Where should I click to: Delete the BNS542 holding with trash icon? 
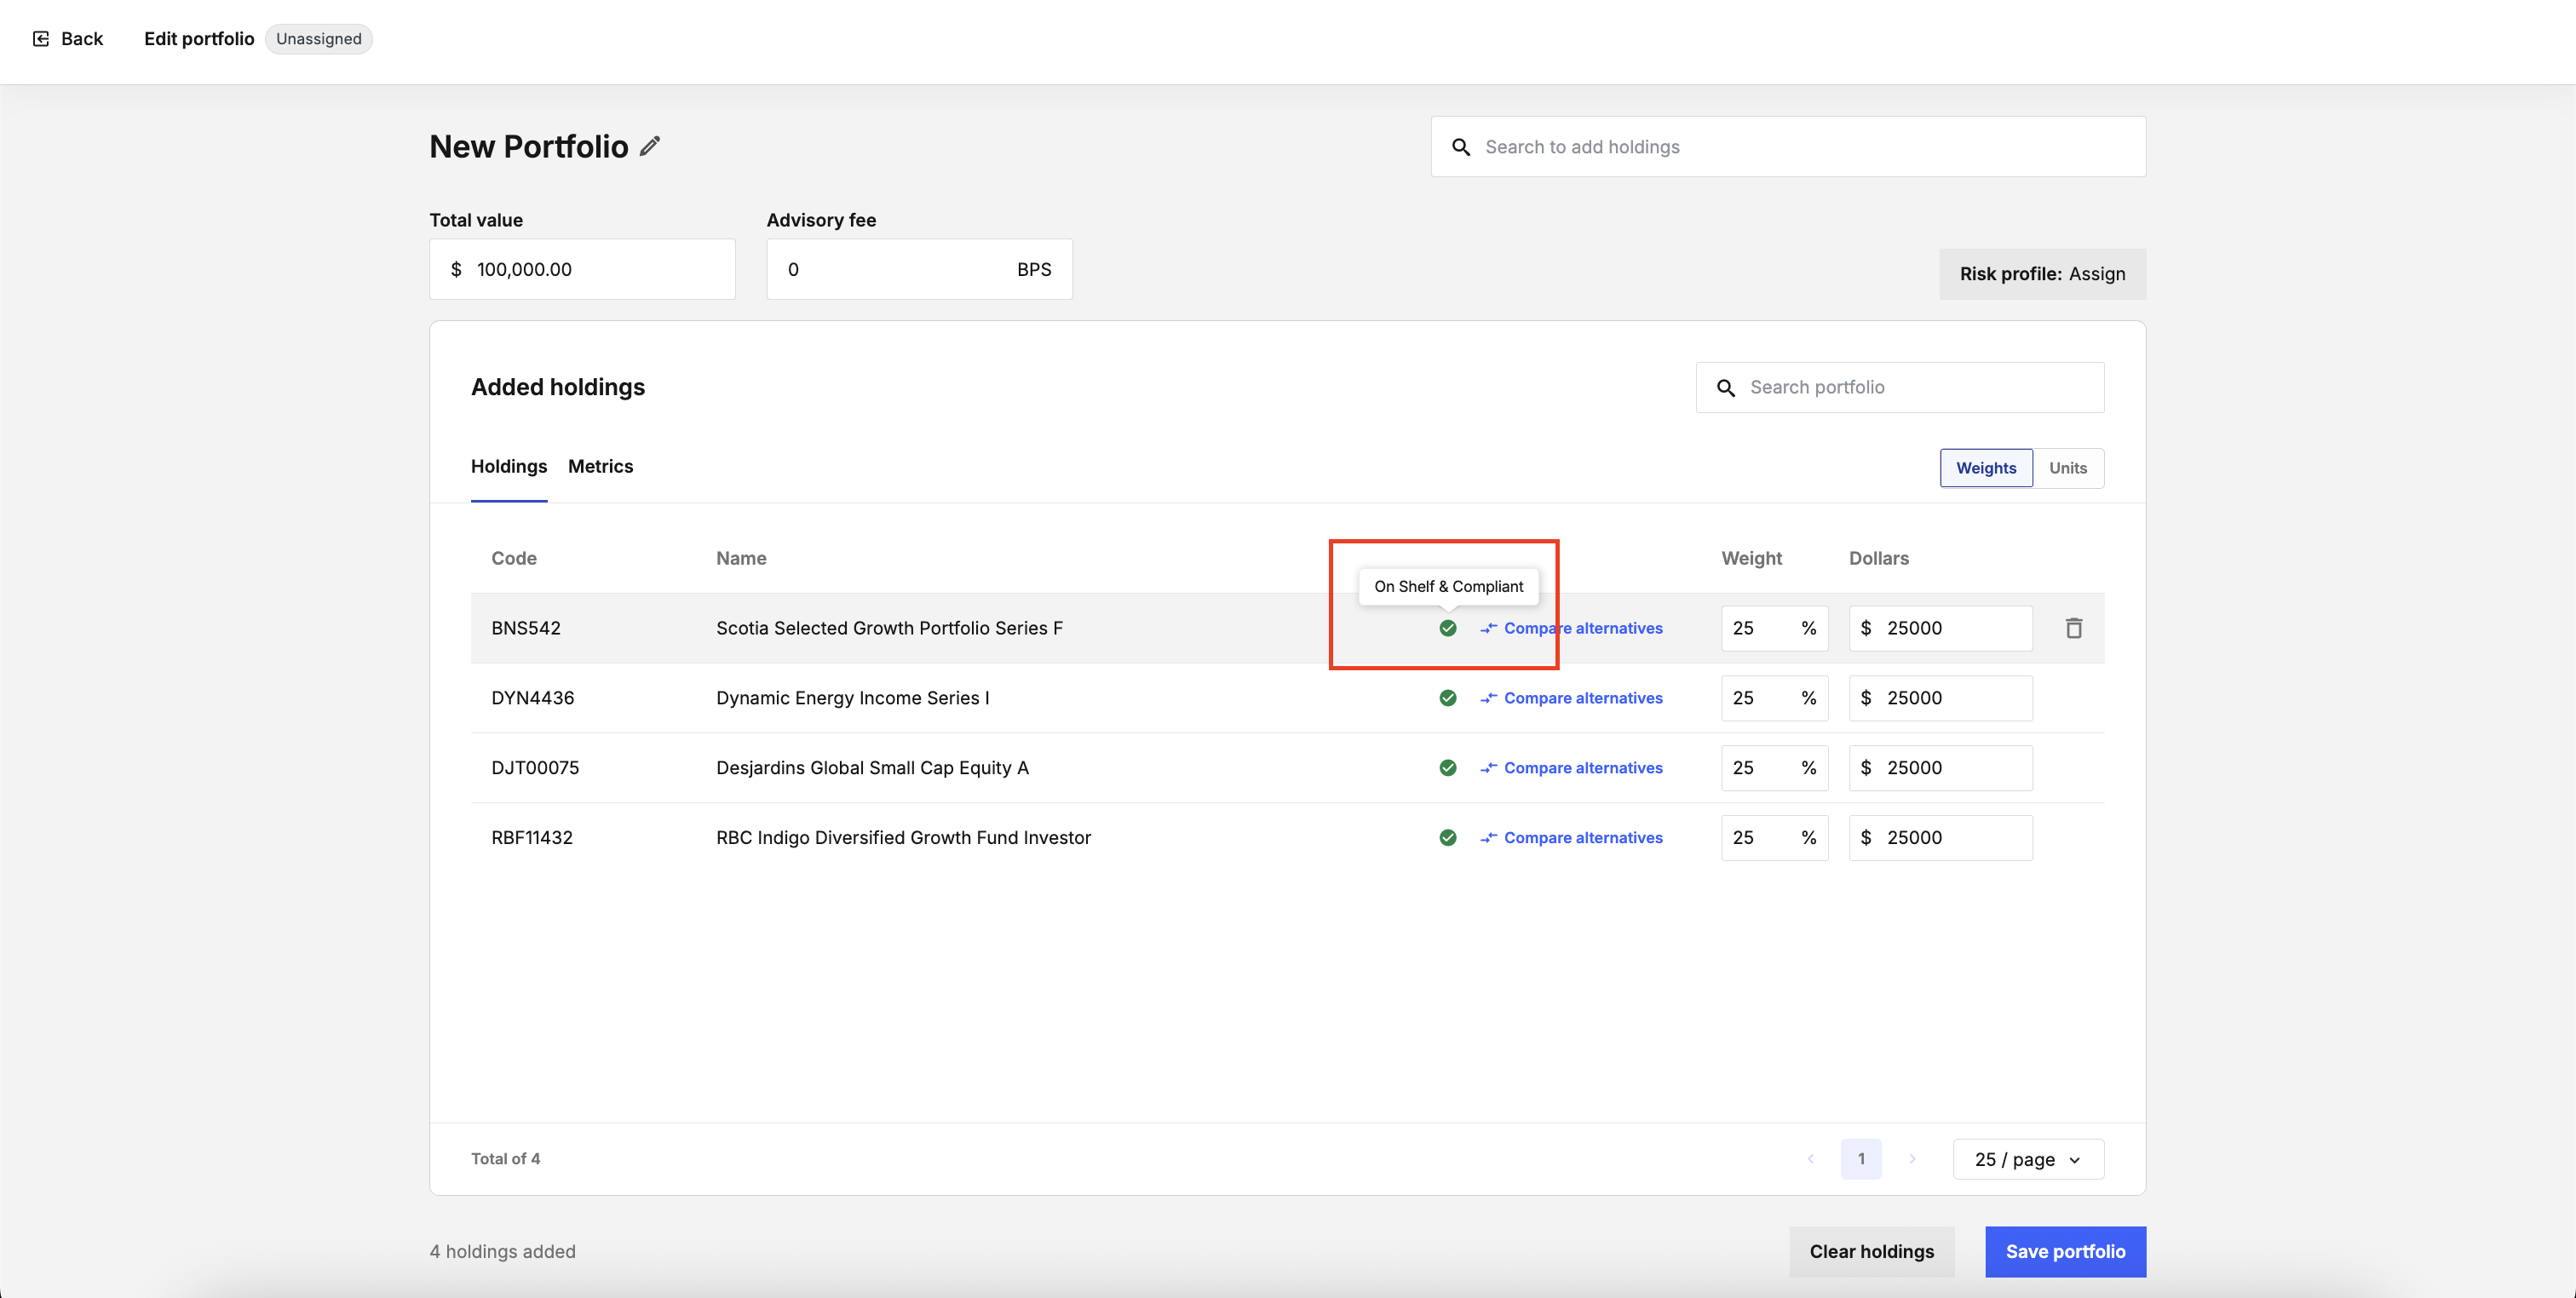coord(2074,628)
